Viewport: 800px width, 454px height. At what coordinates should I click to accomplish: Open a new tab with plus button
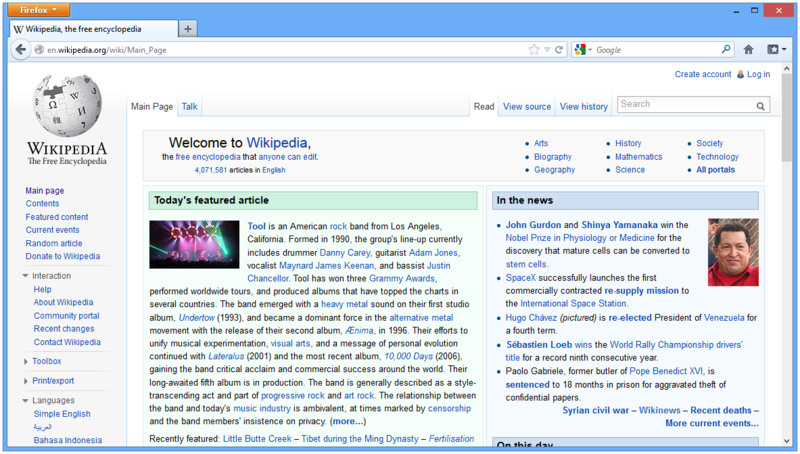pyautogui.click(x=188, y=29)
